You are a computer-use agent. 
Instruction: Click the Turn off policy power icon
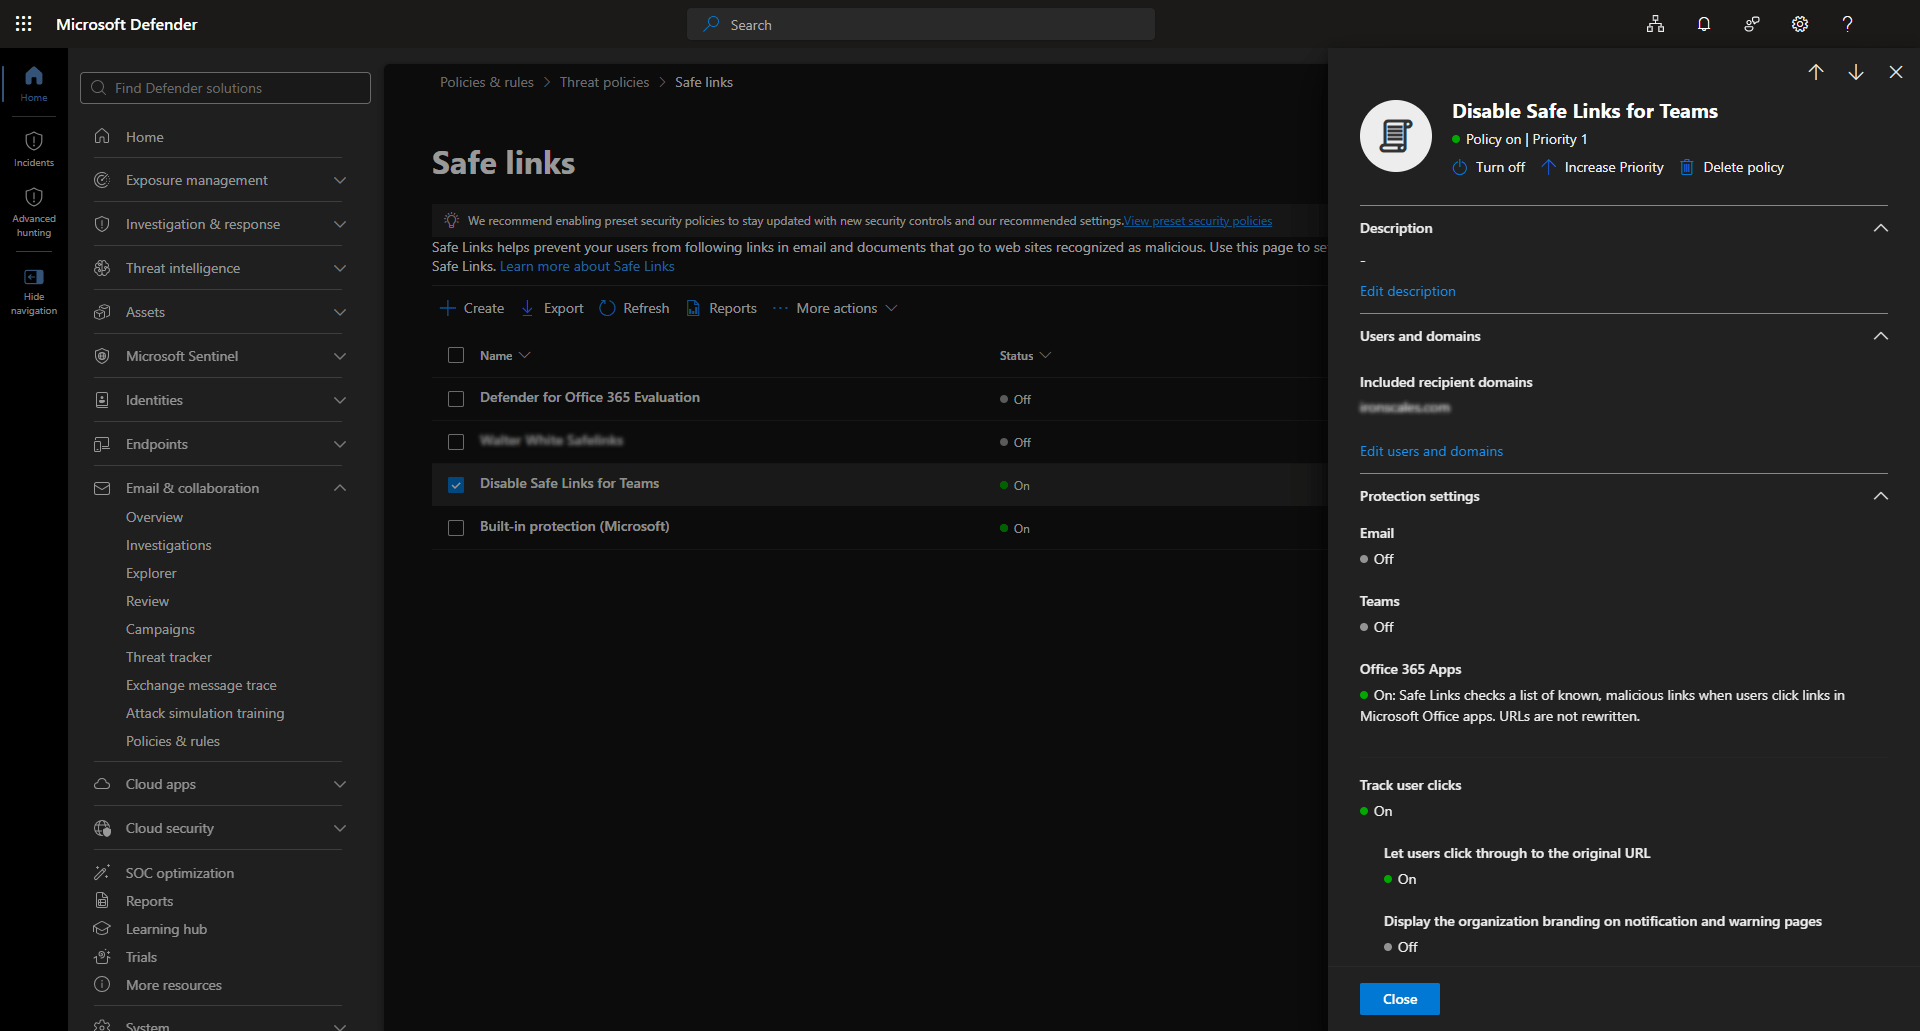click(1488, 167)
